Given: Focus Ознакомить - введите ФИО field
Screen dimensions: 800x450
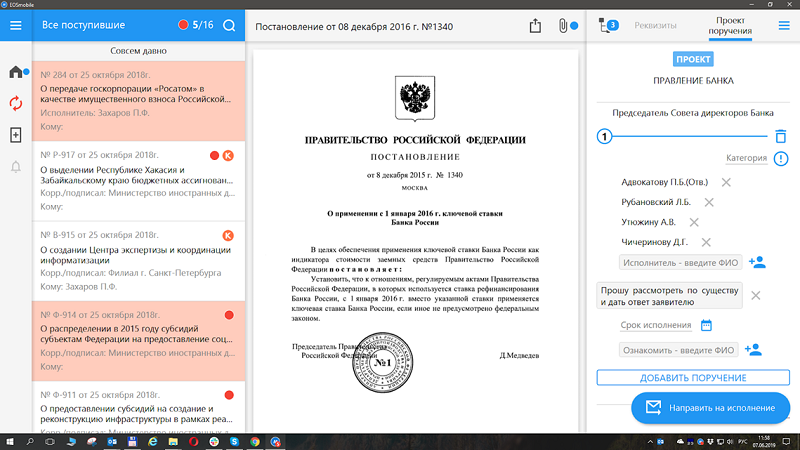Looking at the screenshot, I should pos(679,350).
